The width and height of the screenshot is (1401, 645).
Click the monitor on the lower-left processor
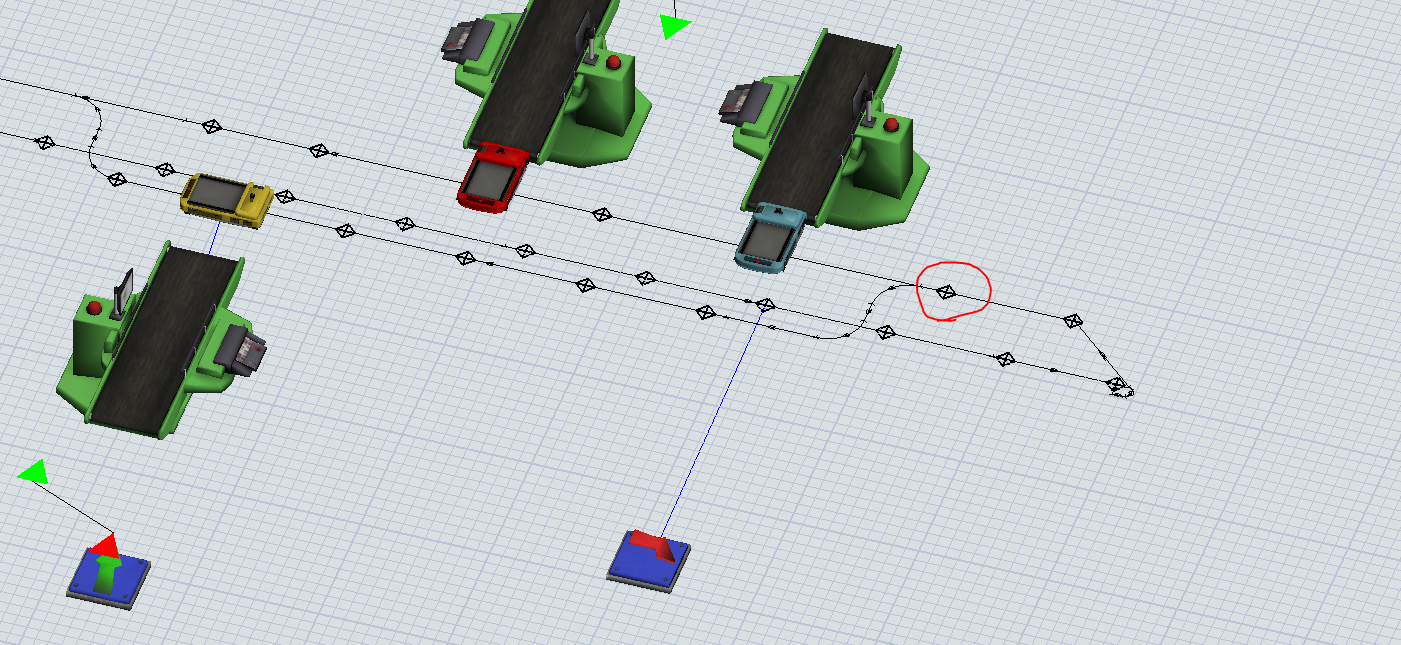coord(126,290)
